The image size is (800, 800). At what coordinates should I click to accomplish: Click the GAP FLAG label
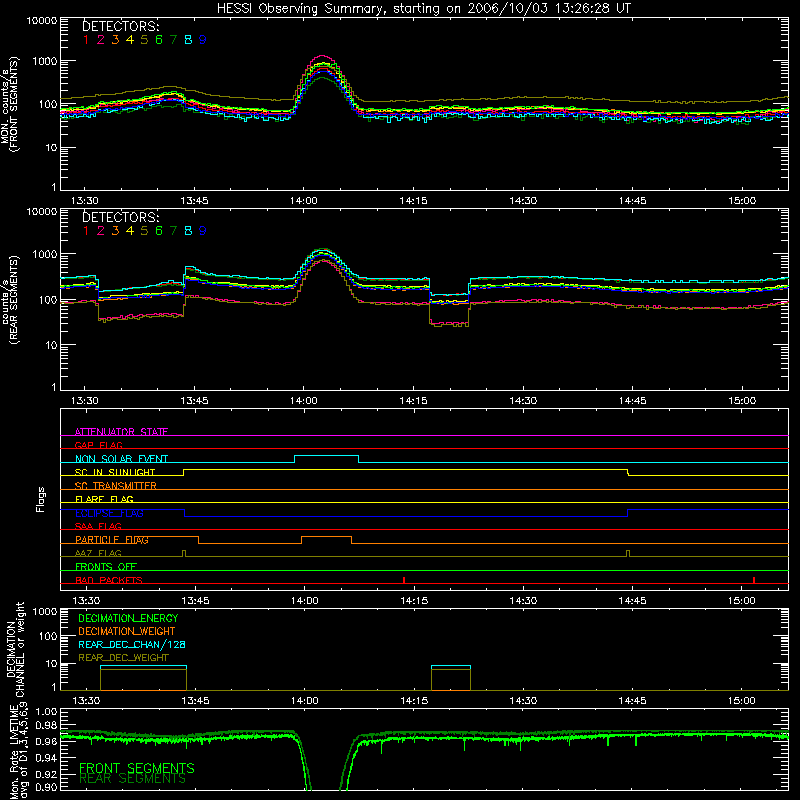tap(98, 445)
